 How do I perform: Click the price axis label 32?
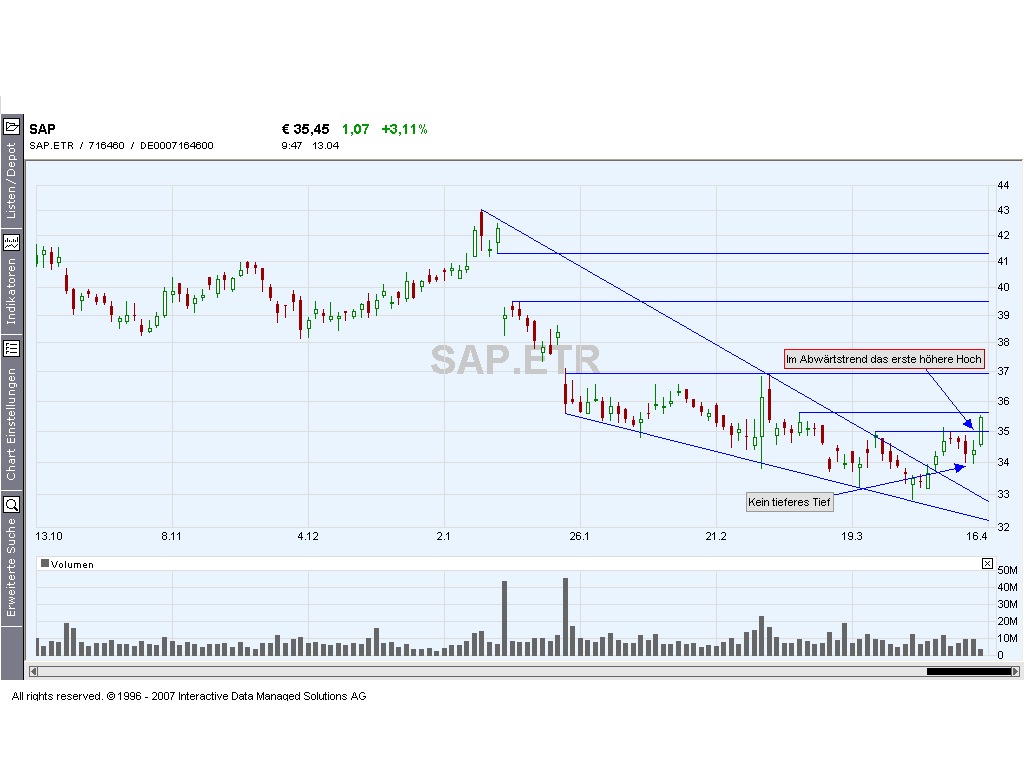(1003, 527)
